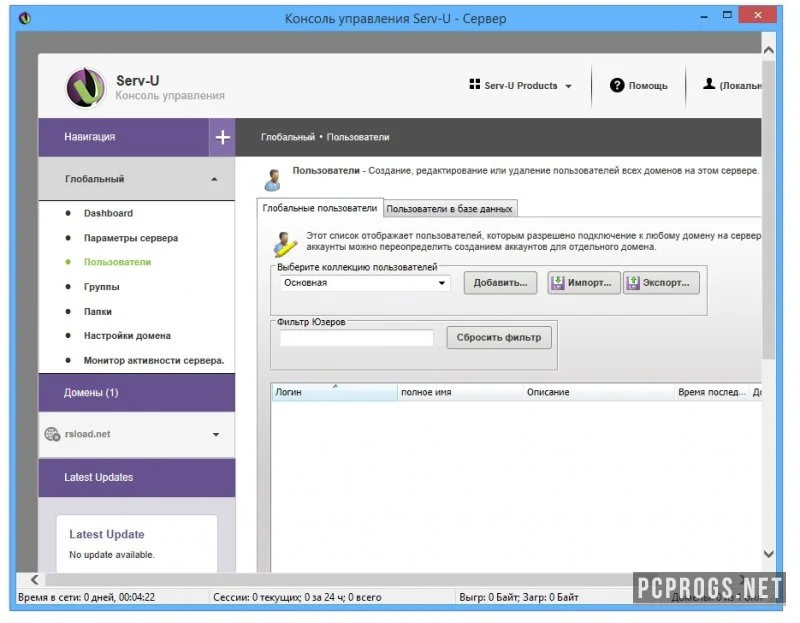The width and height of the screenshot is (800, 623).
Task: Collapse the Глобальный navigation section
Action: click(214, 179)
